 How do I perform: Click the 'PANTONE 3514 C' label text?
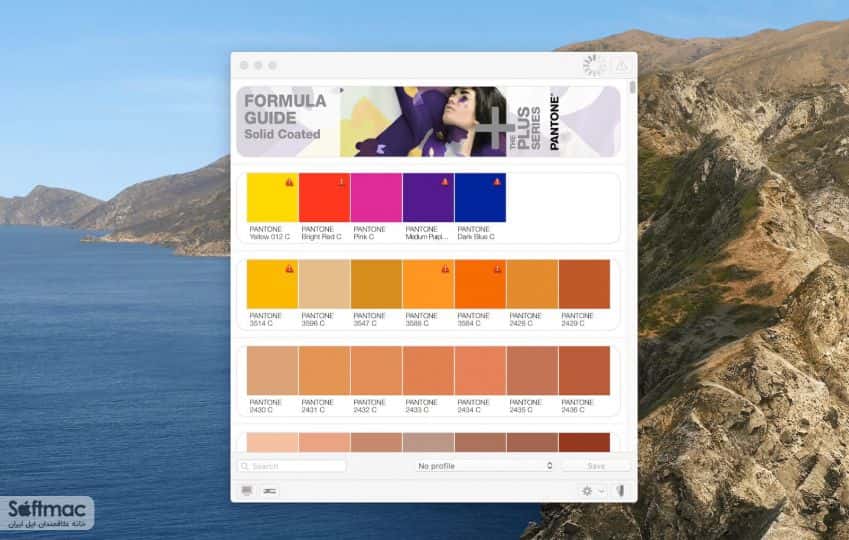265,320
